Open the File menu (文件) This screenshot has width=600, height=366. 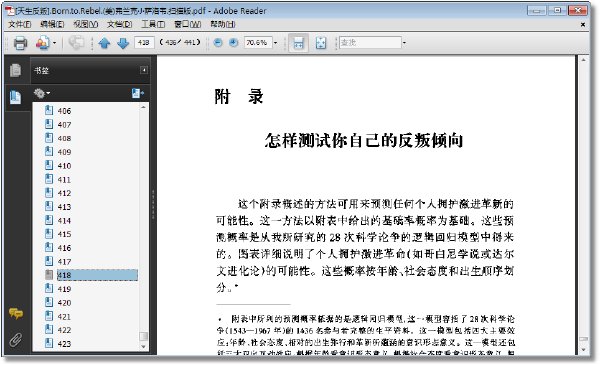tap(19, 24)
